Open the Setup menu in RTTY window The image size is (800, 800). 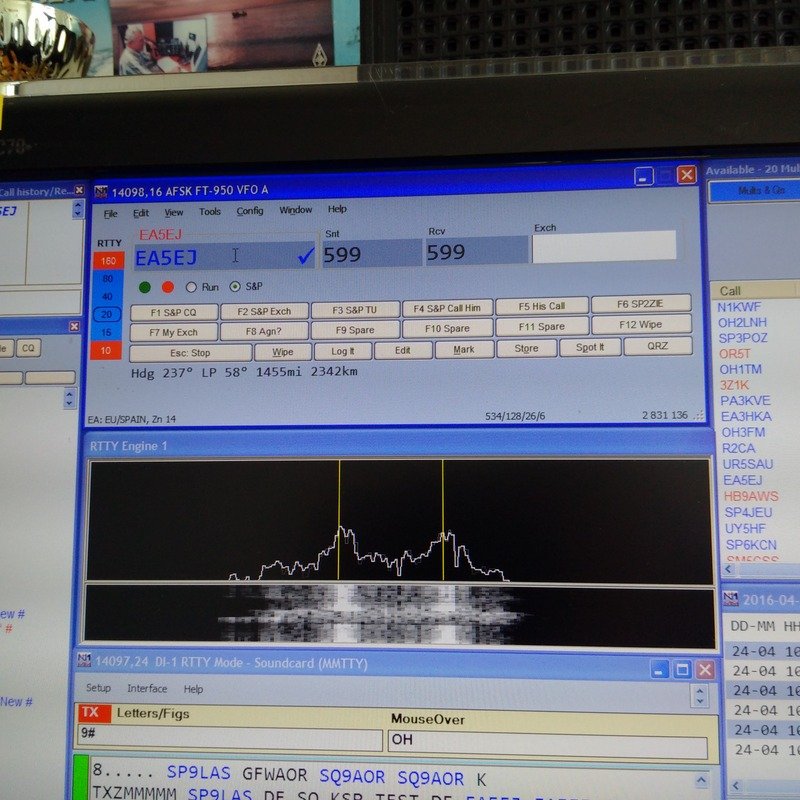pyautogui.click(x=98, y=689)
